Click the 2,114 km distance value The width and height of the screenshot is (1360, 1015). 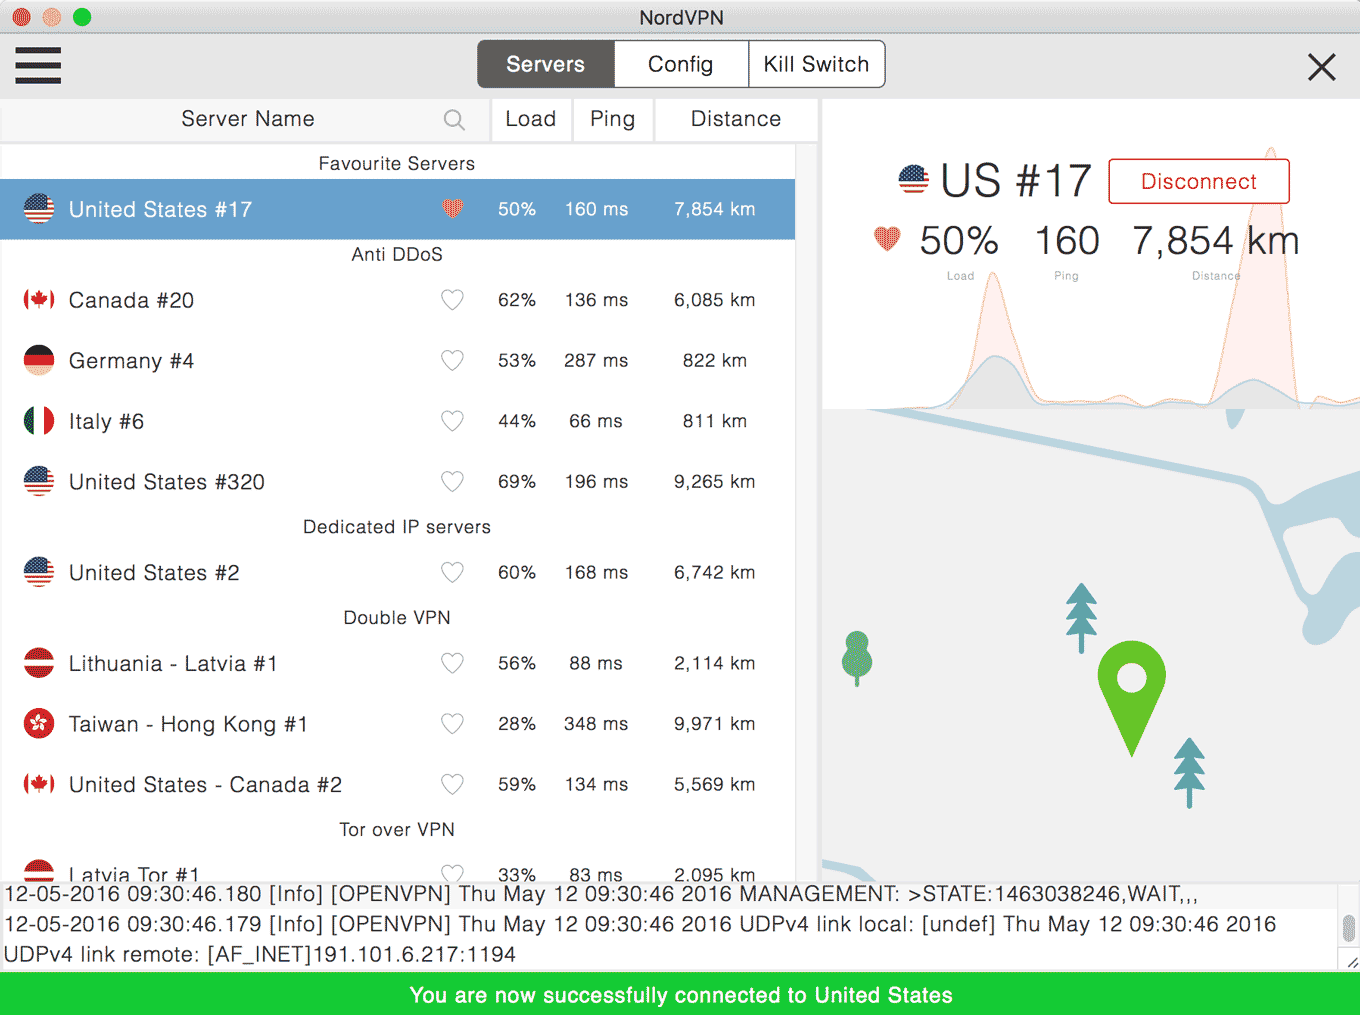(715, 663)
